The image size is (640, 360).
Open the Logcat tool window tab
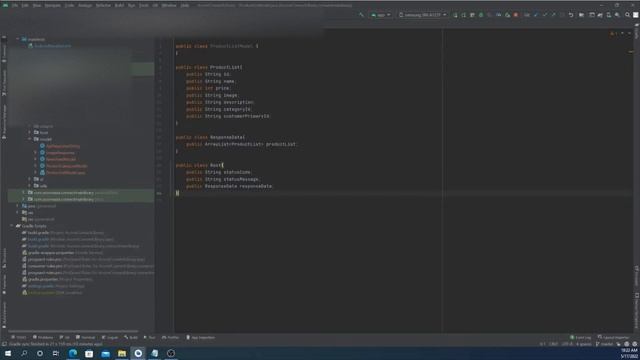110,338
